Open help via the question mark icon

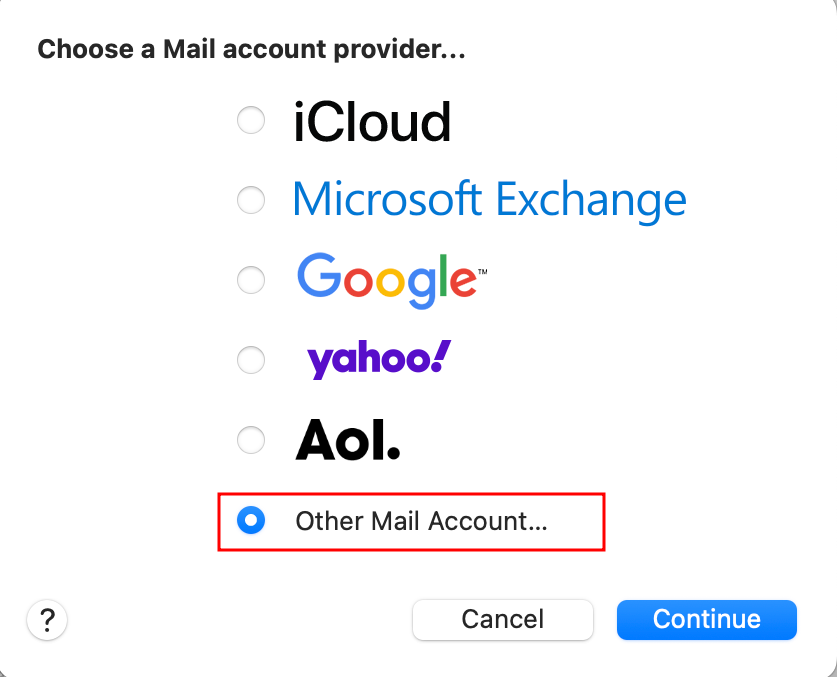click(46, 620)
